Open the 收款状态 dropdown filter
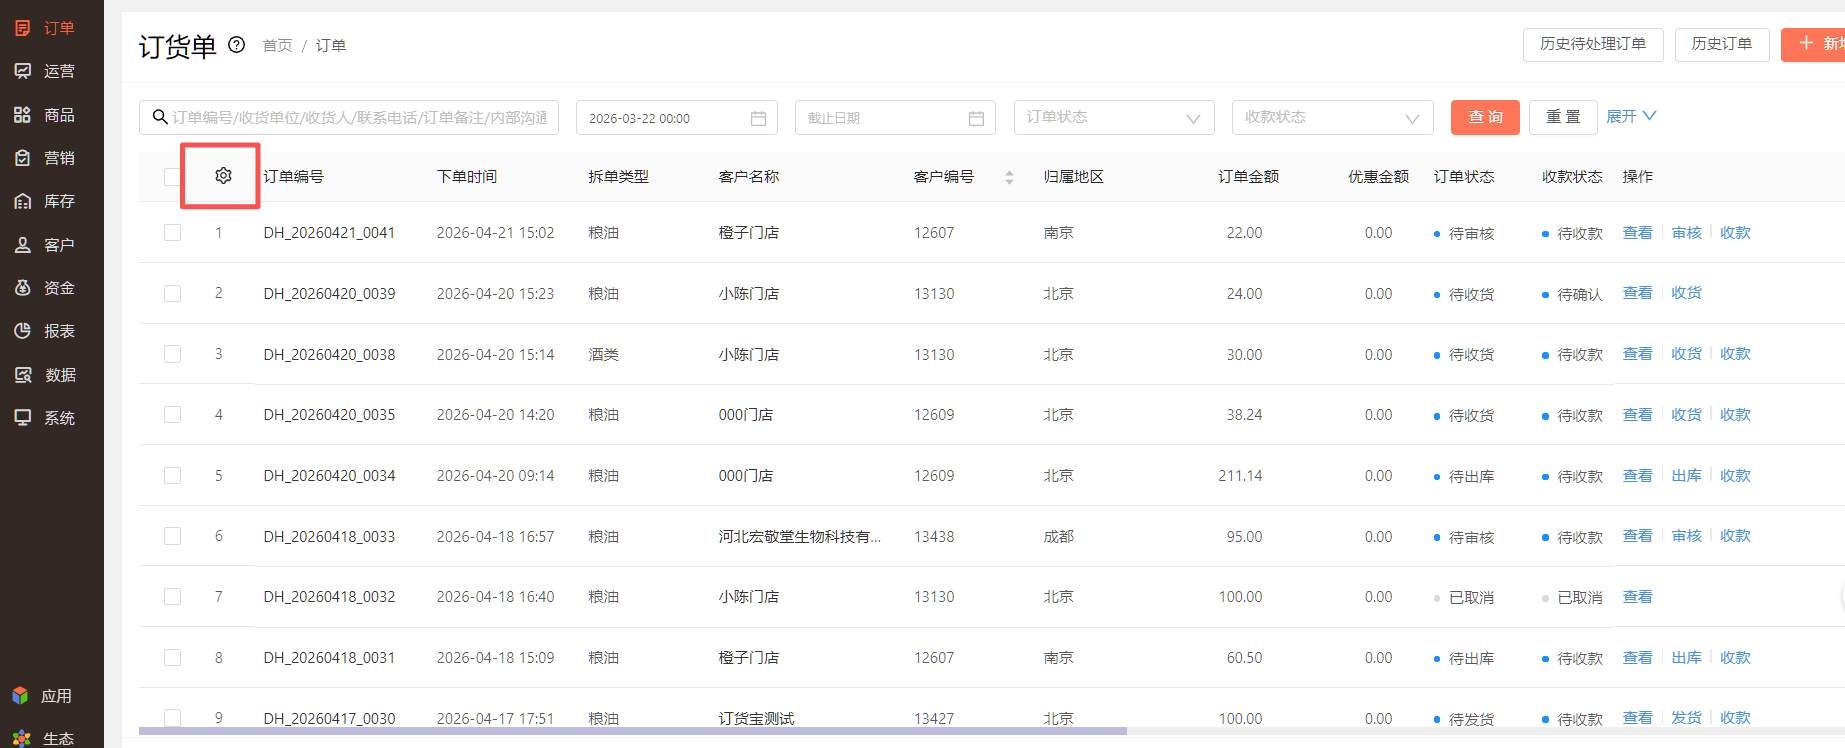Viewport: 1845px width, 748px height. pyautogui.click(x=1332, y=117)
